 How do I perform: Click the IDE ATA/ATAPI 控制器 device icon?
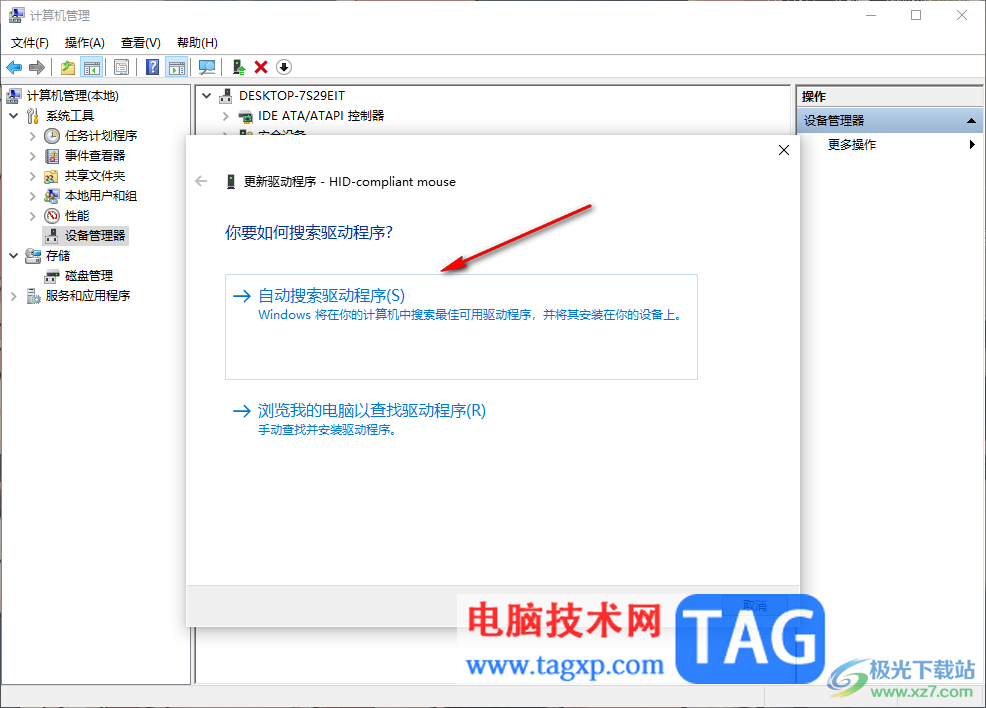(x=245, y=116)
